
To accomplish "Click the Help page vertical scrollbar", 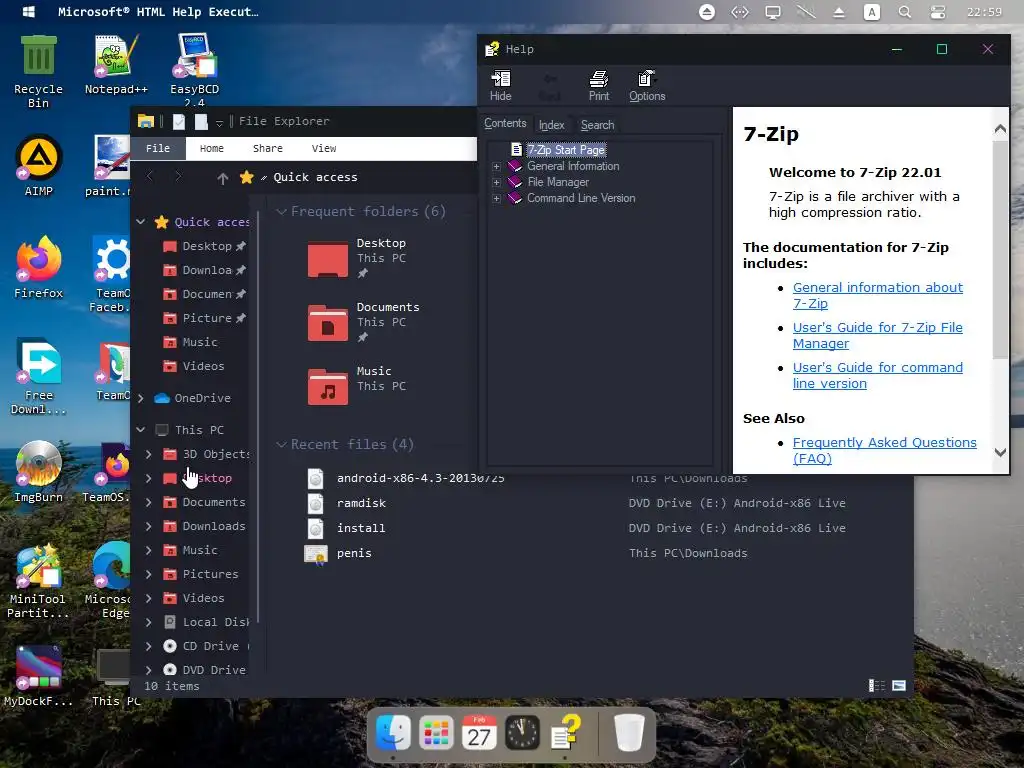I will [x=1000, y=248].
